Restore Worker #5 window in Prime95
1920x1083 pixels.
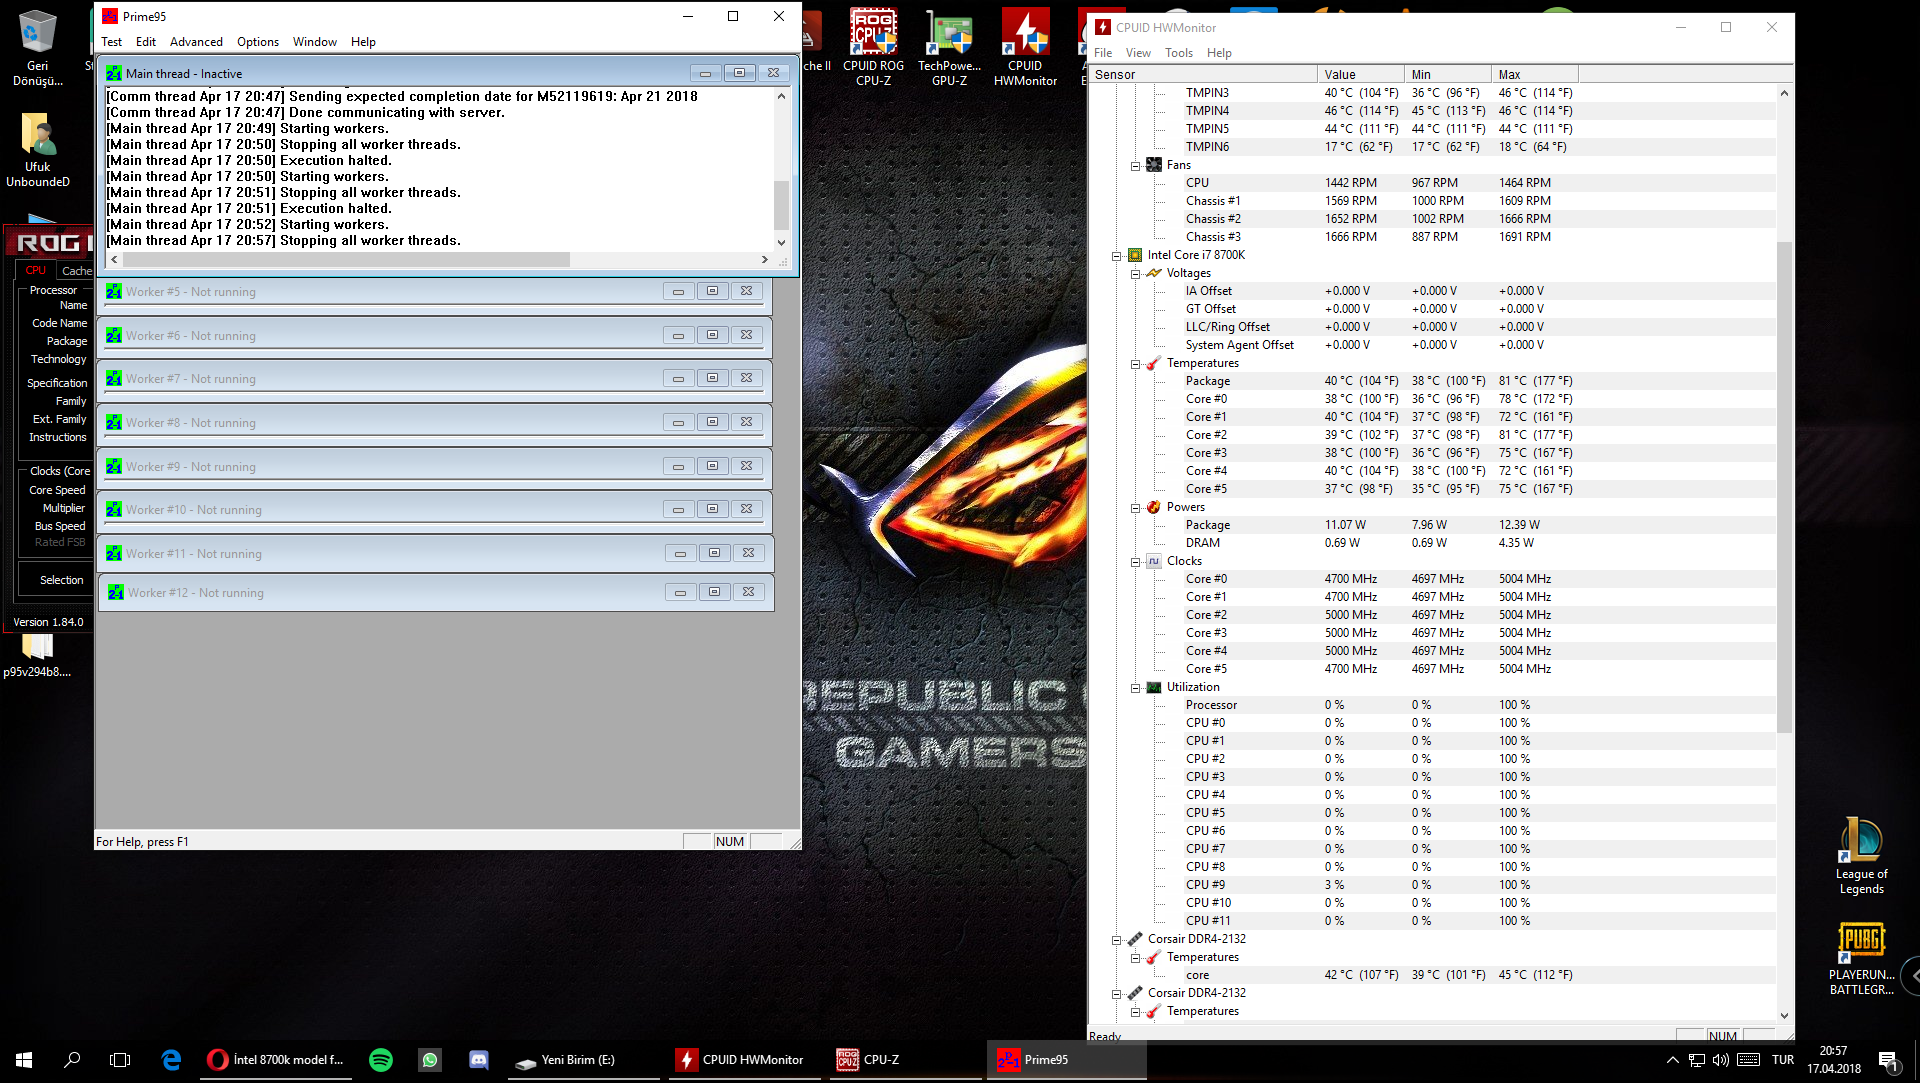click(712, 292)
